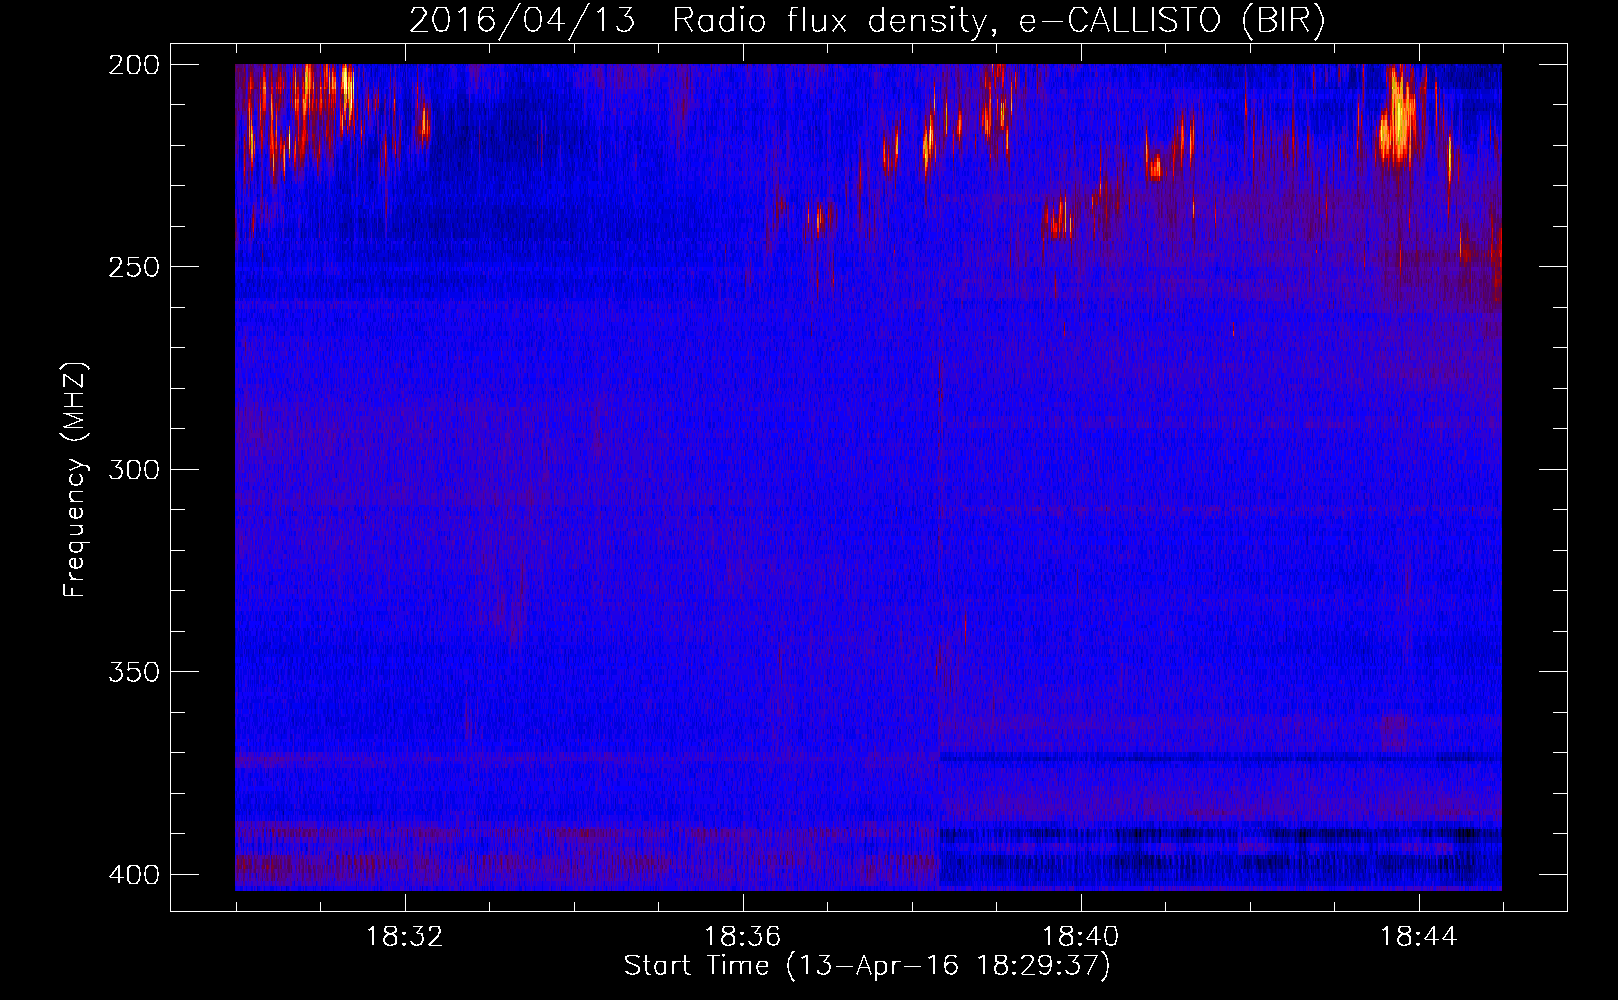Click the date "2016/04/13" in the title

(522, 21)
